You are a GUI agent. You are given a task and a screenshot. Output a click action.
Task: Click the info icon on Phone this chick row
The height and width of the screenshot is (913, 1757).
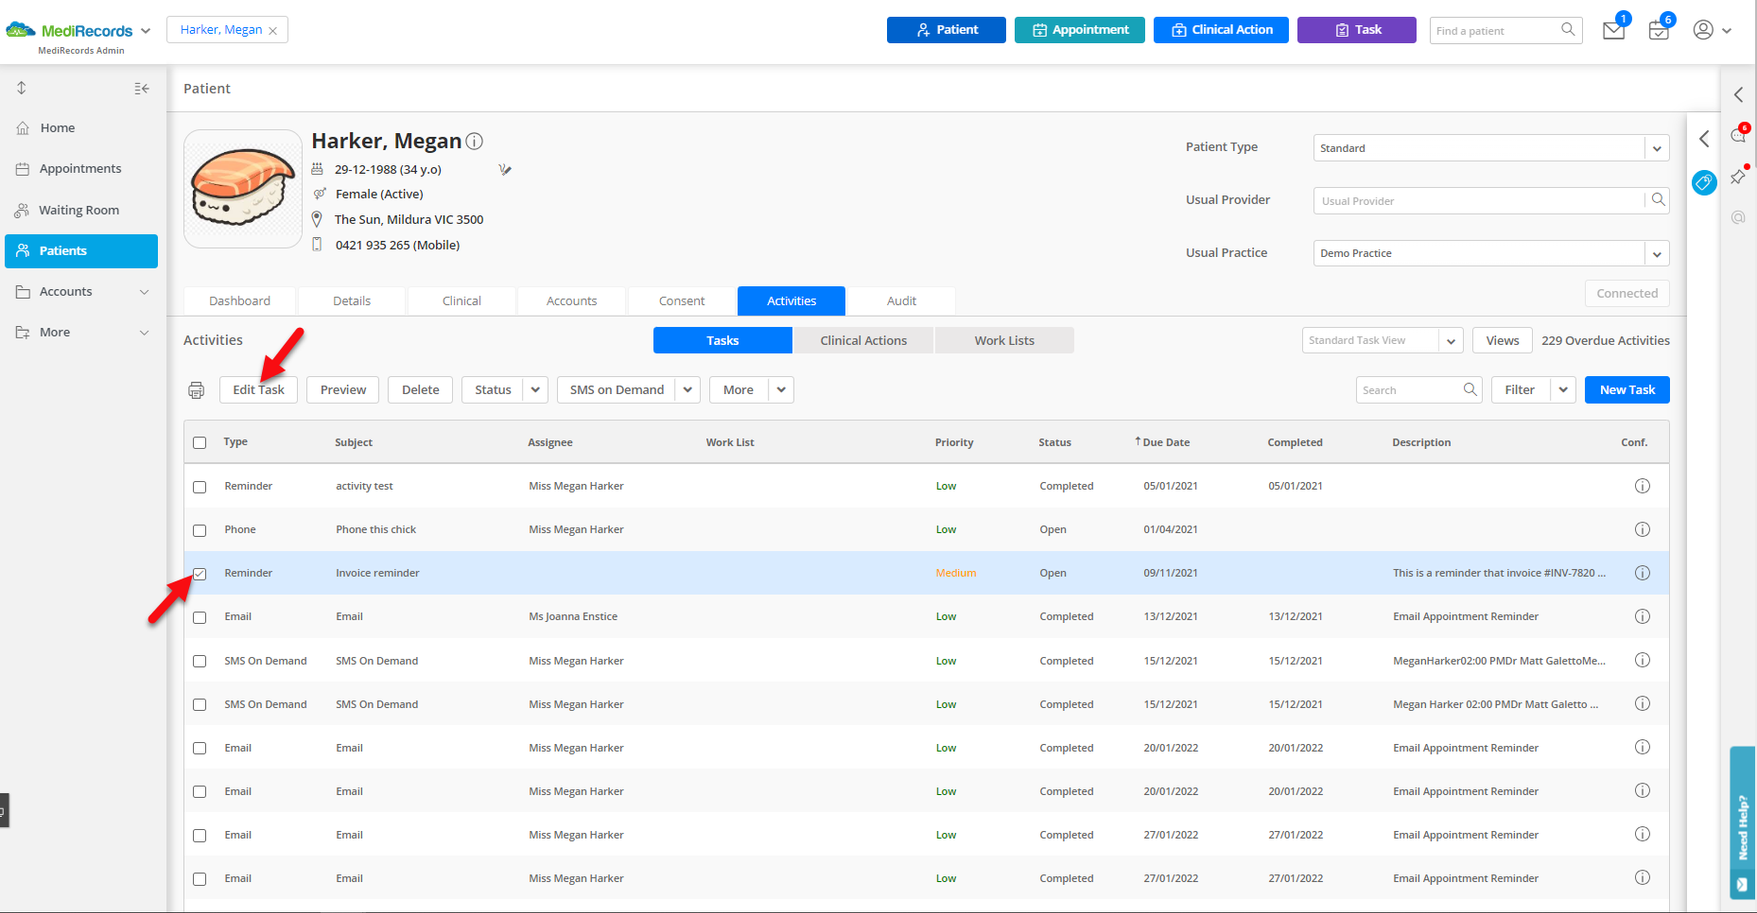[1642, 530]
